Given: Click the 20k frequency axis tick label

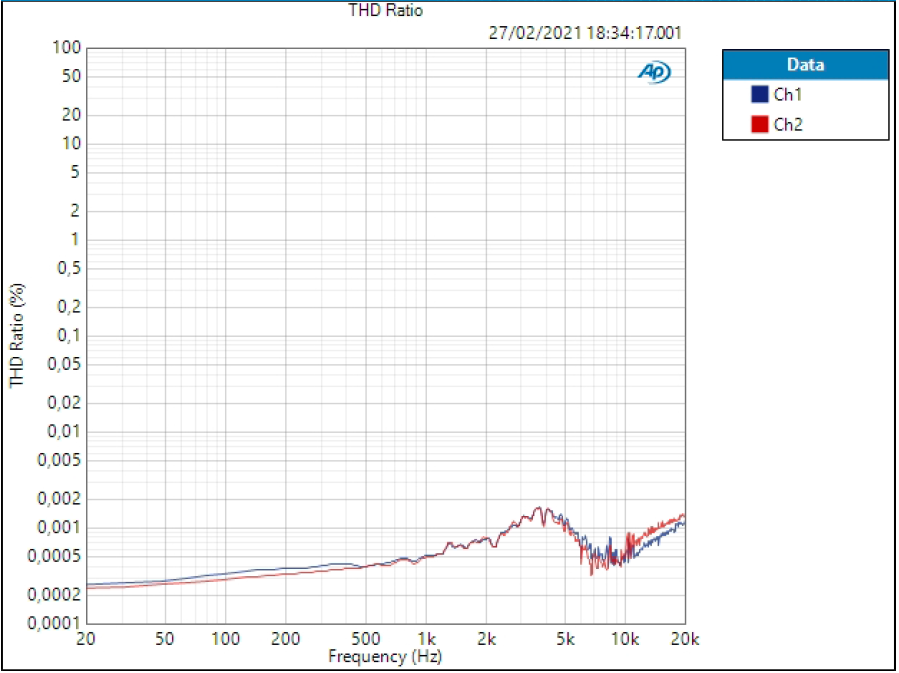Looking at the screenshot, I should pos(685,639).
